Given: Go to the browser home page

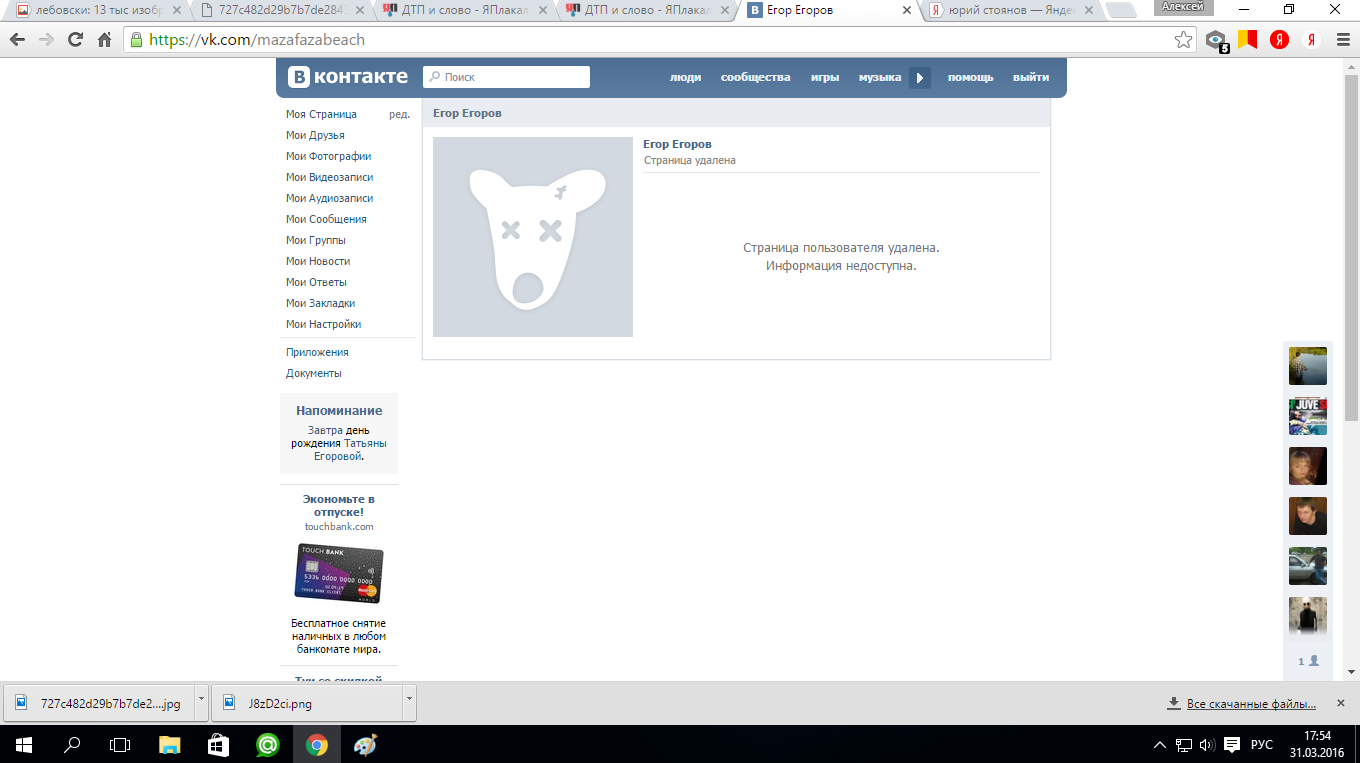Looking at the screenshot, I should pos(104,40).
